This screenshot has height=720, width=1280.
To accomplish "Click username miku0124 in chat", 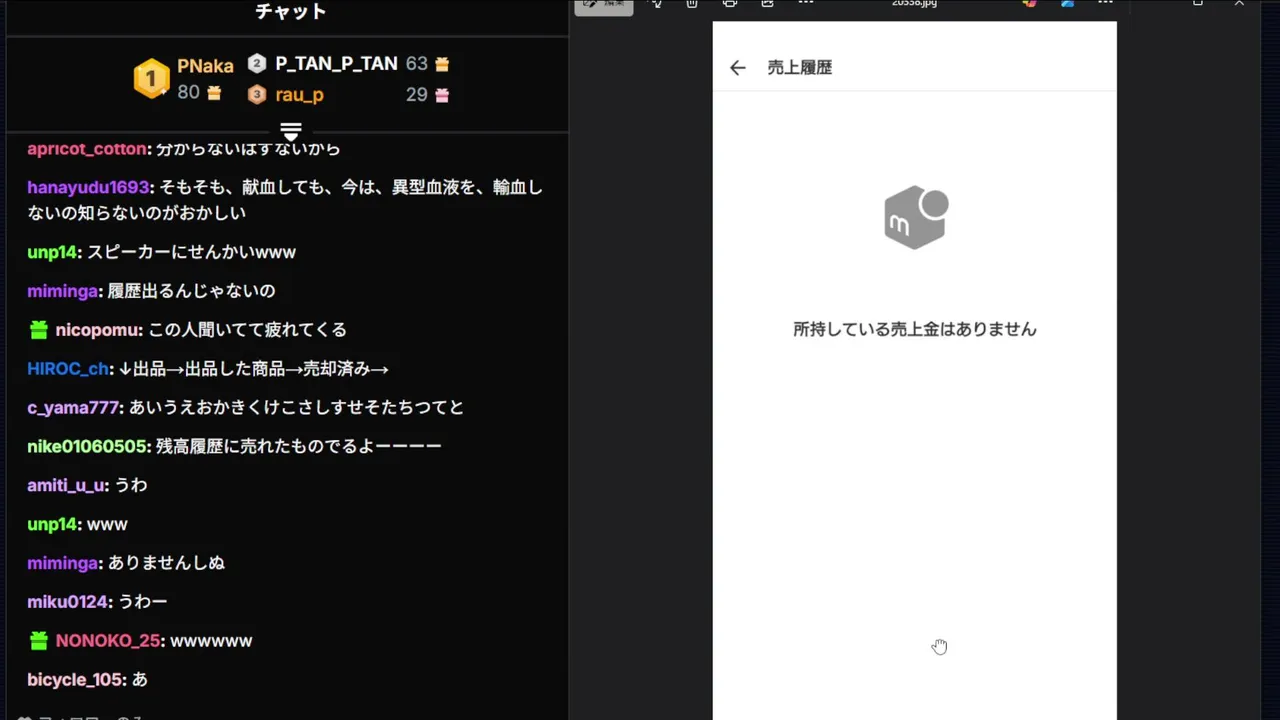I will click(x=67, y=602).
